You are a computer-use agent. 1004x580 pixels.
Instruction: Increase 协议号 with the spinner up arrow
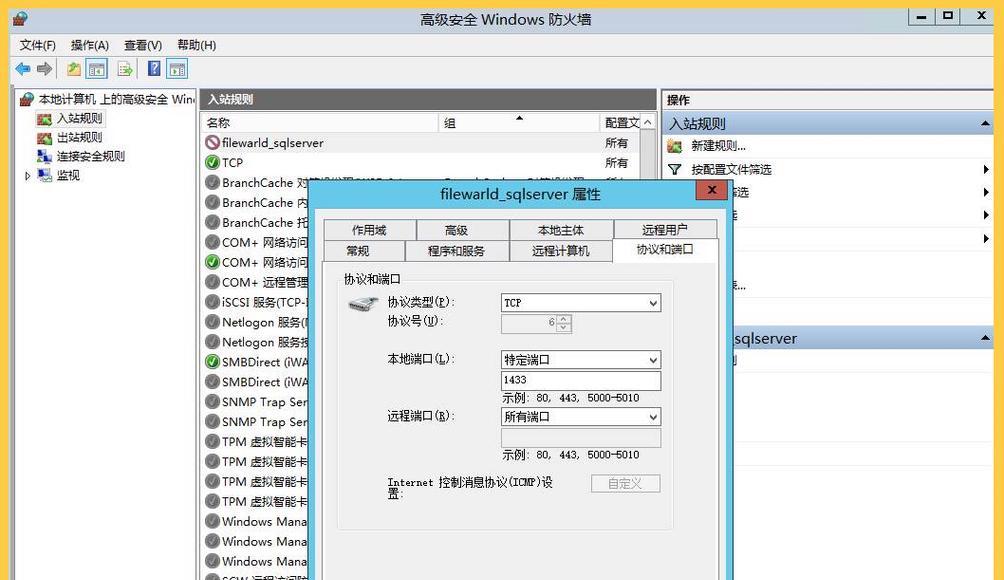[563, 318]
